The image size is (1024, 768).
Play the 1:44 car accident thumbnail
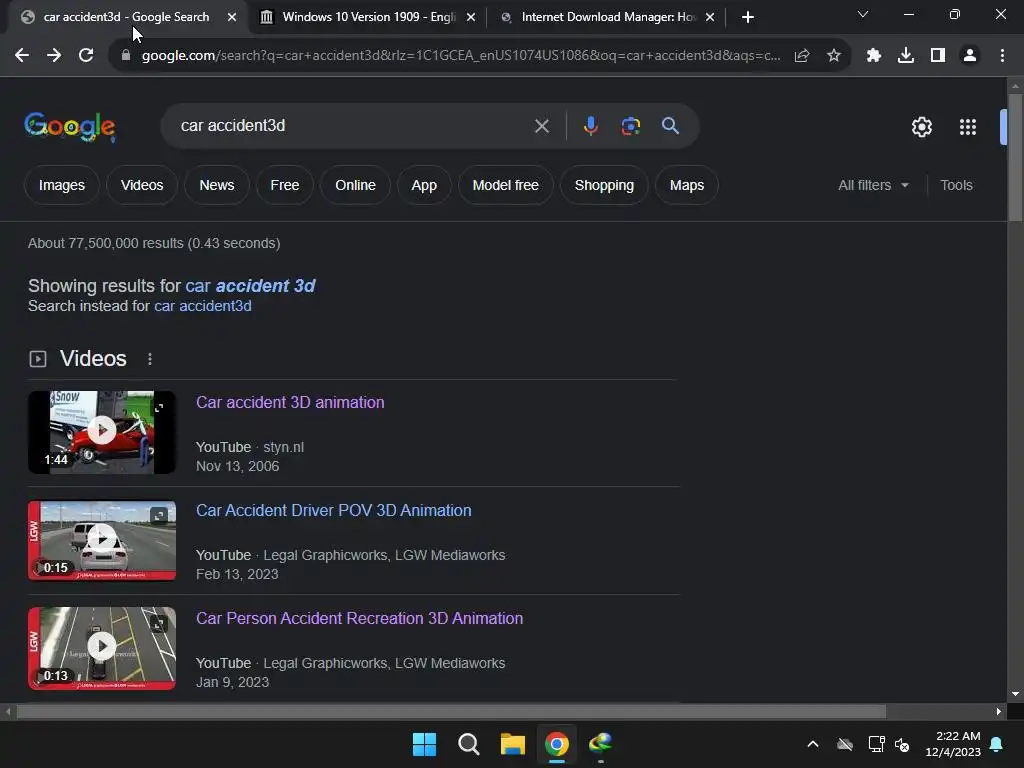click(x=102, y=431)
